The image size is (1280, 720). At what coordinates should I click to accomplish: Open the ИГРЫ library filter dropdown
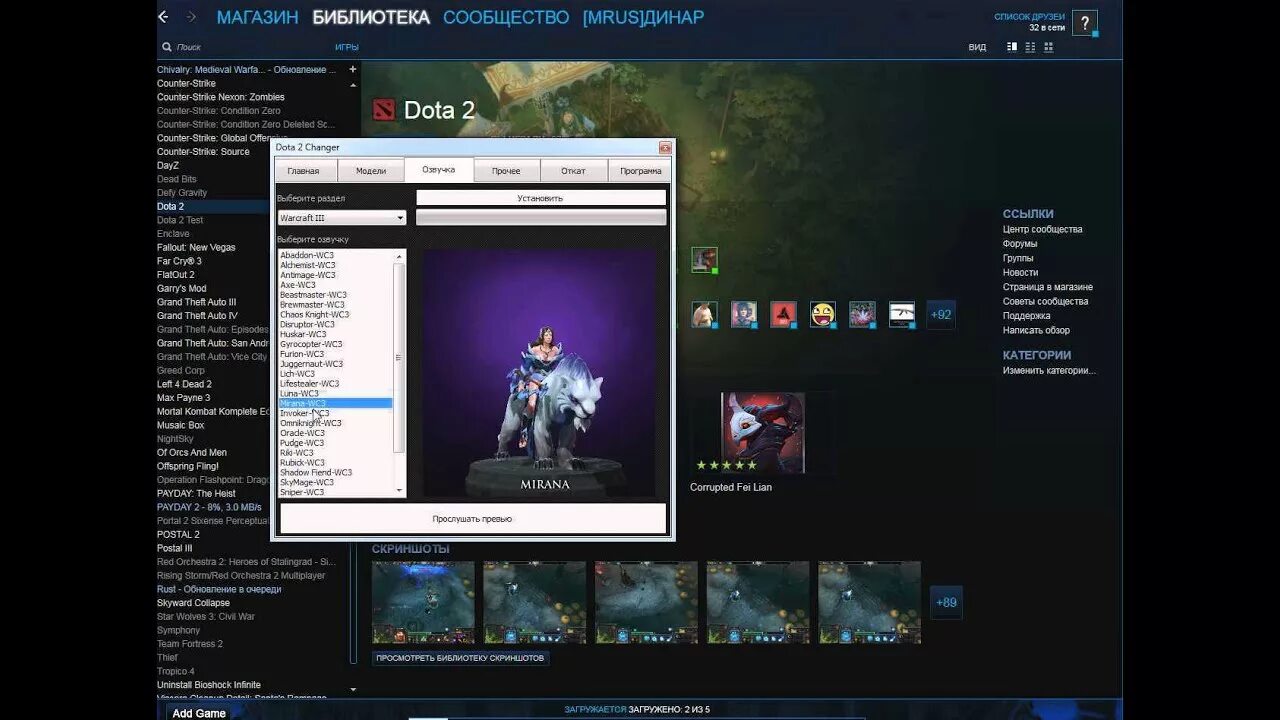(347, 47)
